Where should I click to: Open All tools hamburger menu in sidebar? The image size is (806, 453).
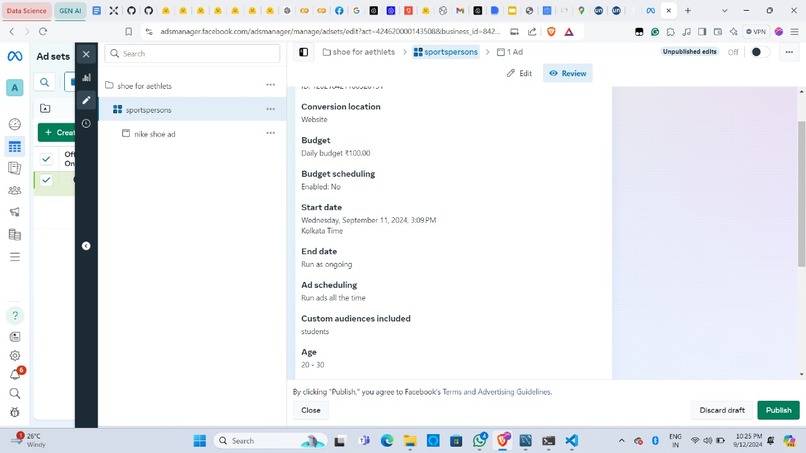pyautogui.click(x=15, y=257)
